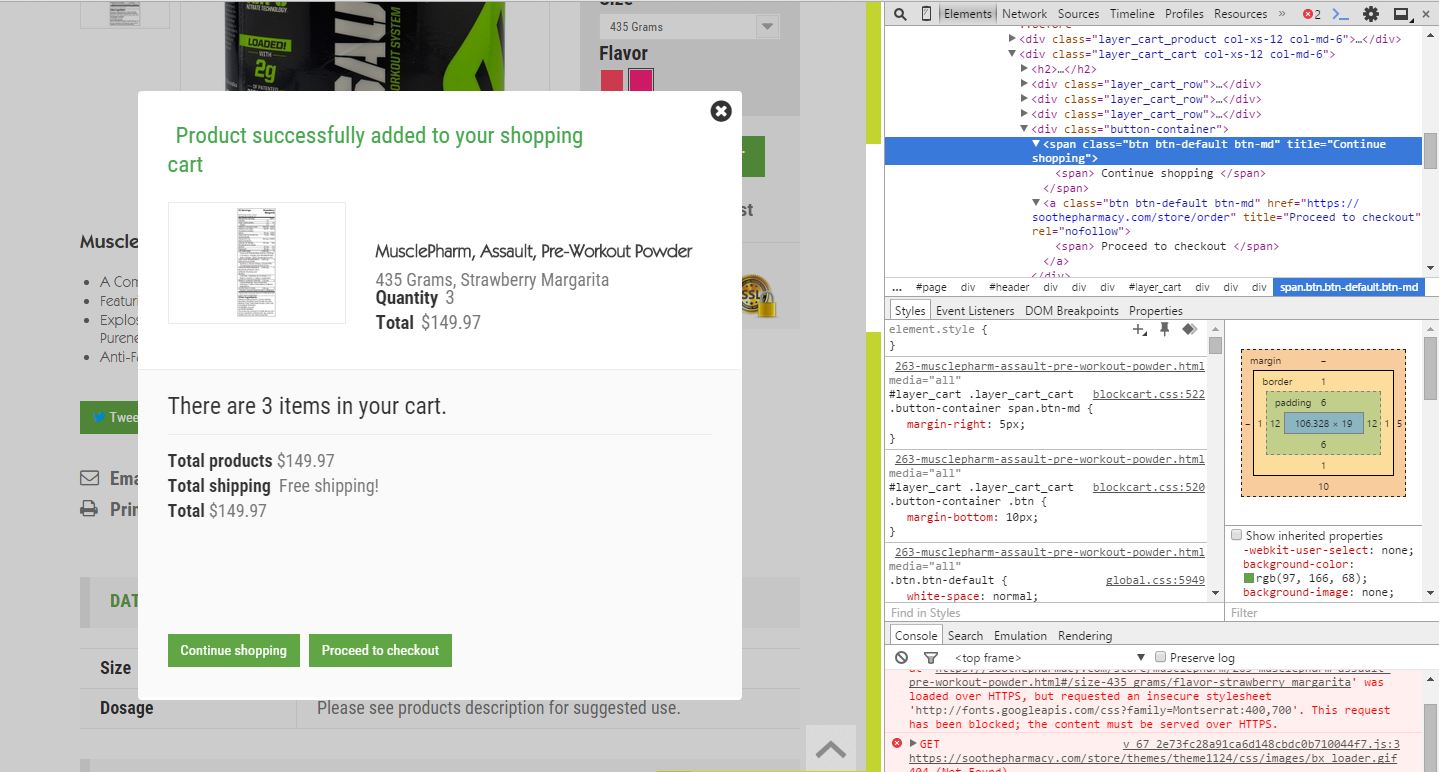Enable Show inherited properties checkbox
This screenshot has height=772, width=1439.
[x=1237, y=535]
